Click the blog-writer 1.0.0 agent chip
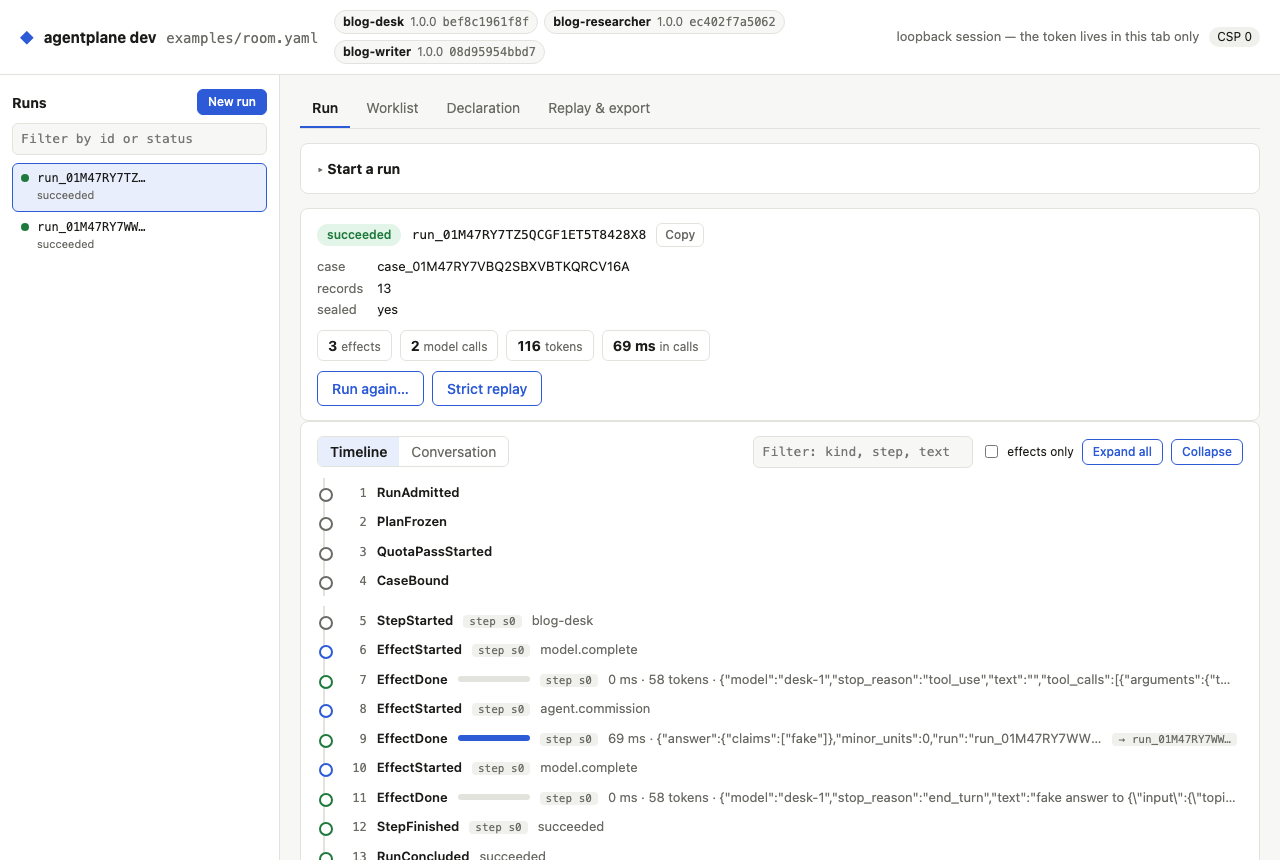 (439, 52)
